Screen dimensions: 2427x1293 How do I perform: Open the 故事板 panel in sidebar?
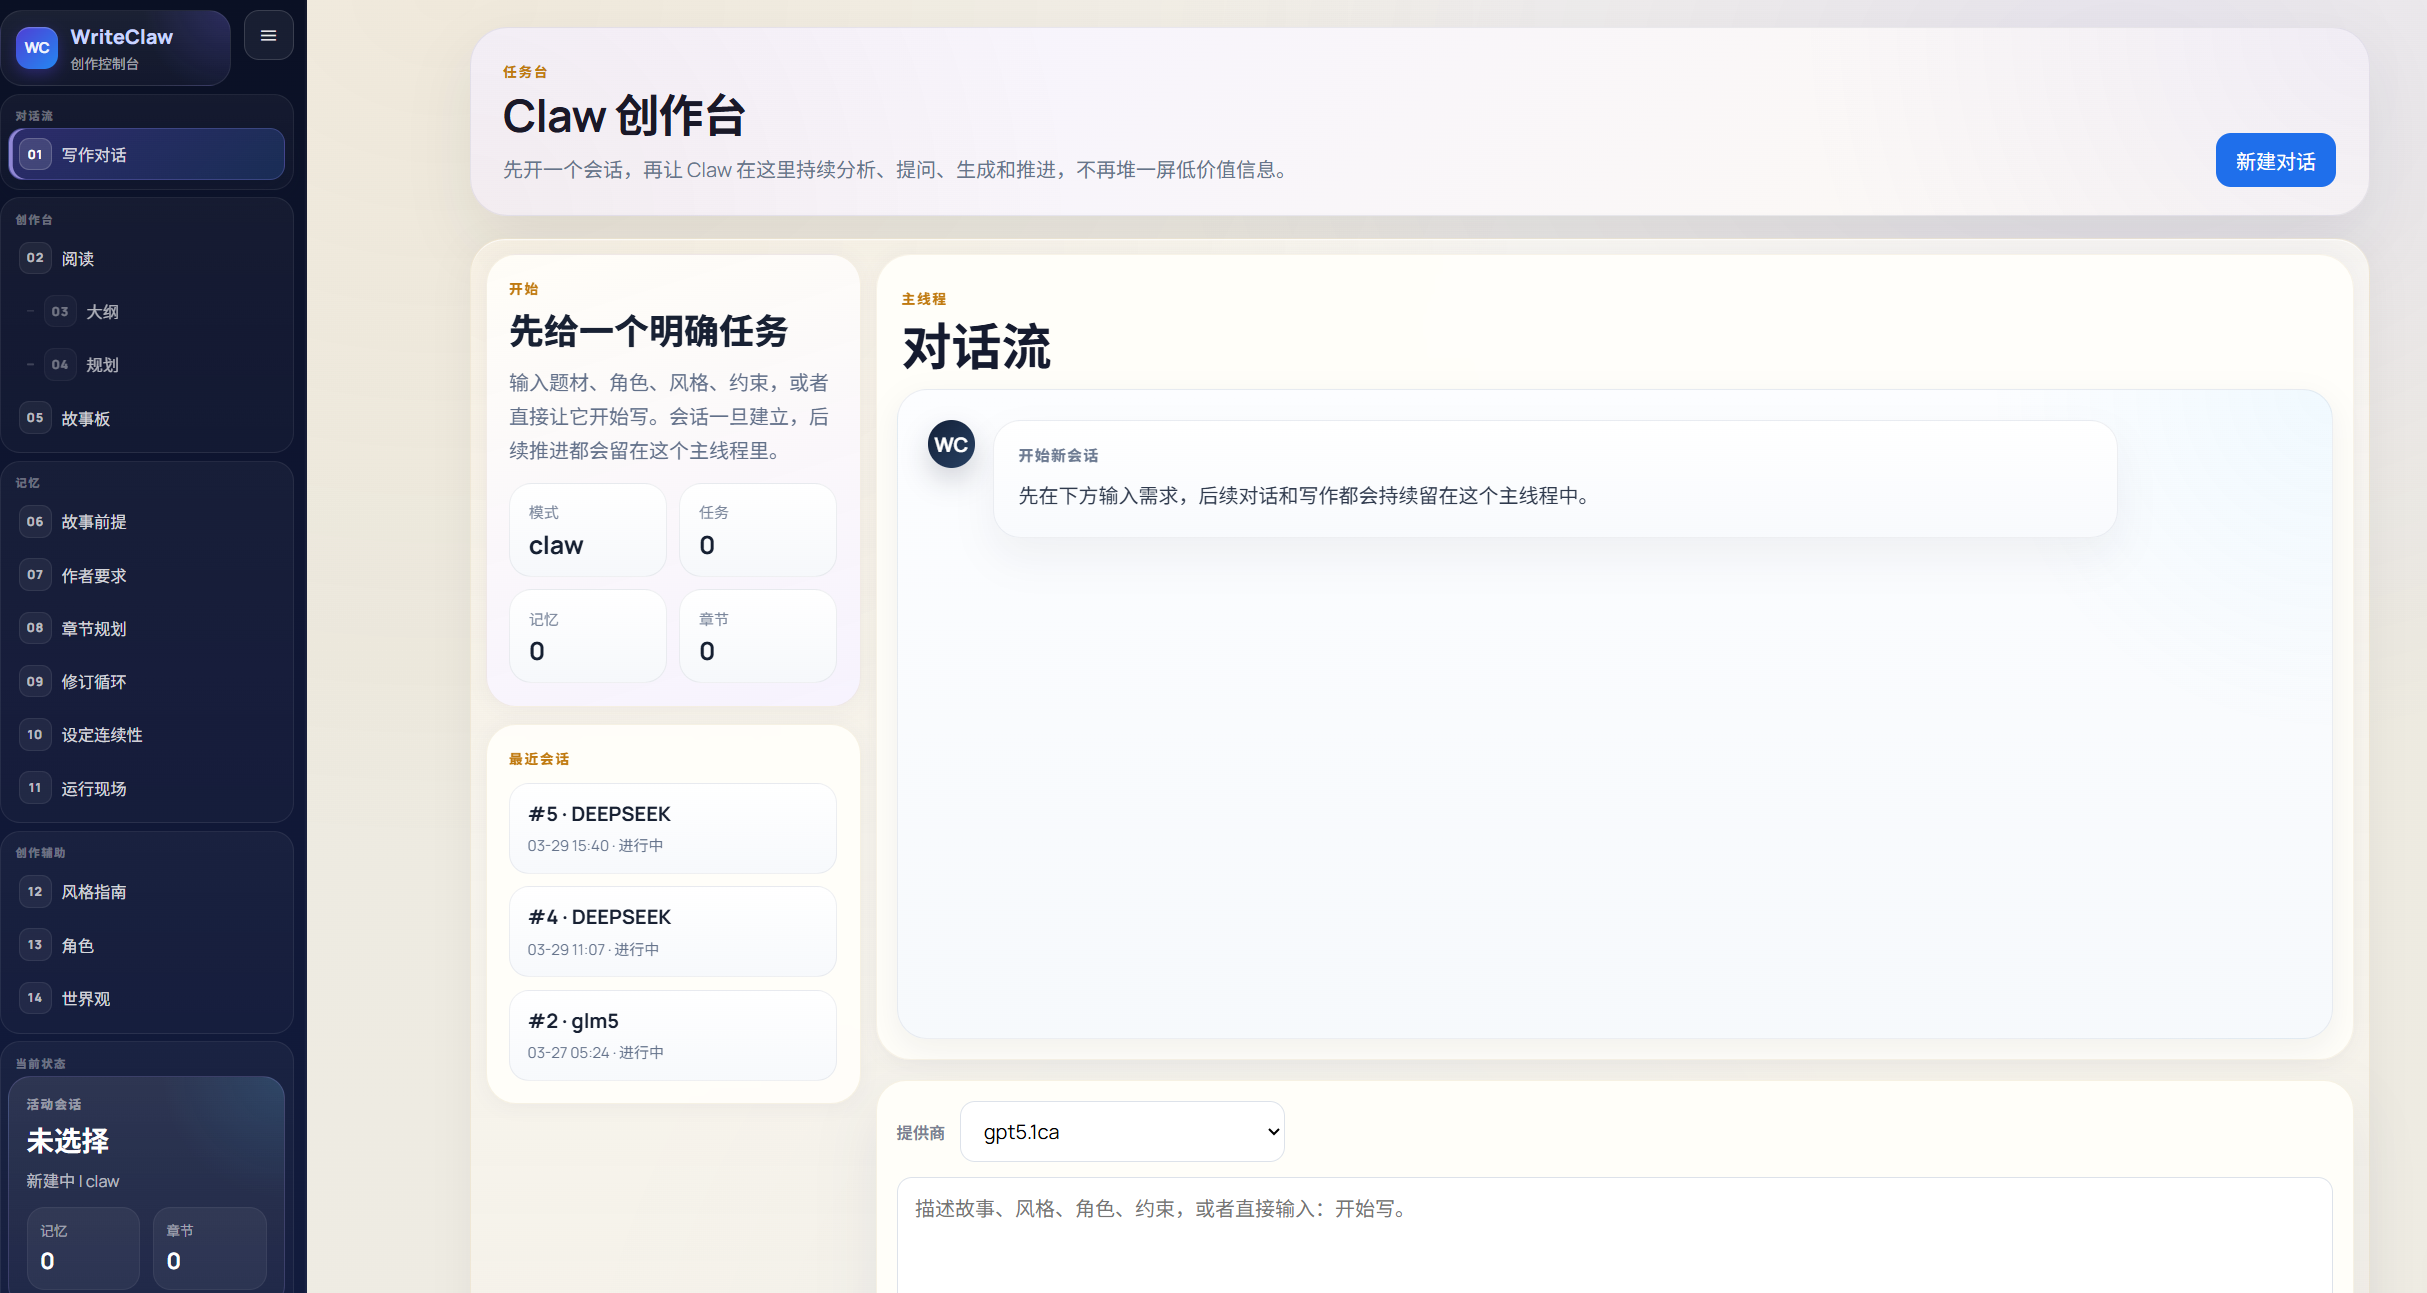(x=147, y=418)
